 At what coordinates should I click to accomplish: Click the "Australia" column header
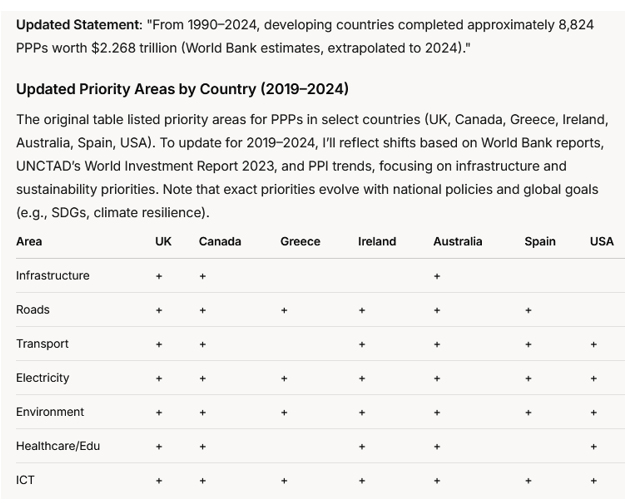pyautogui.click(x=457, y=241)
